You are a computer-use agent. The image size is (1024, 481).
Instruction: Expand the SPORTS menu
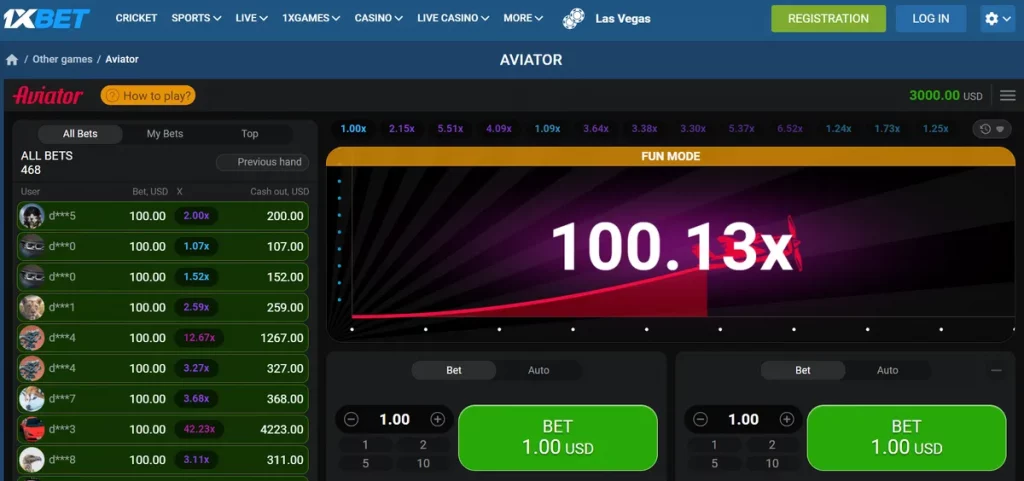click(x=196, y=18)
